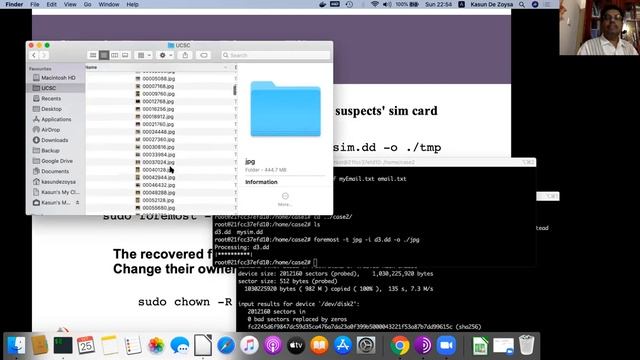Image resolution: width=640 pixels, height=360 pixels.
Task: Select file 00048288.jpg
Action: (x=158, y=193)
